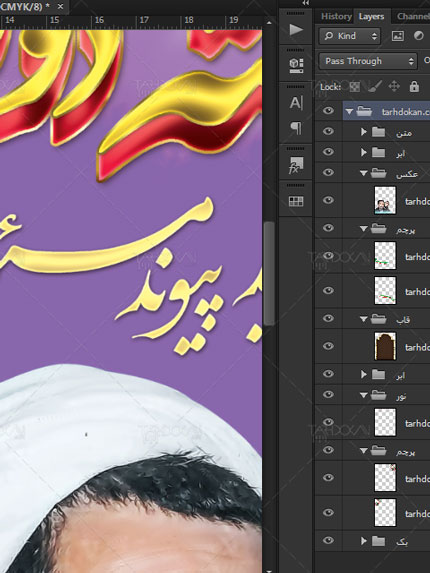Image resolution: width=430 pixels, height=573 pixels.
Task: Toggle visibility of the brown arch layer
Action: 328,346
